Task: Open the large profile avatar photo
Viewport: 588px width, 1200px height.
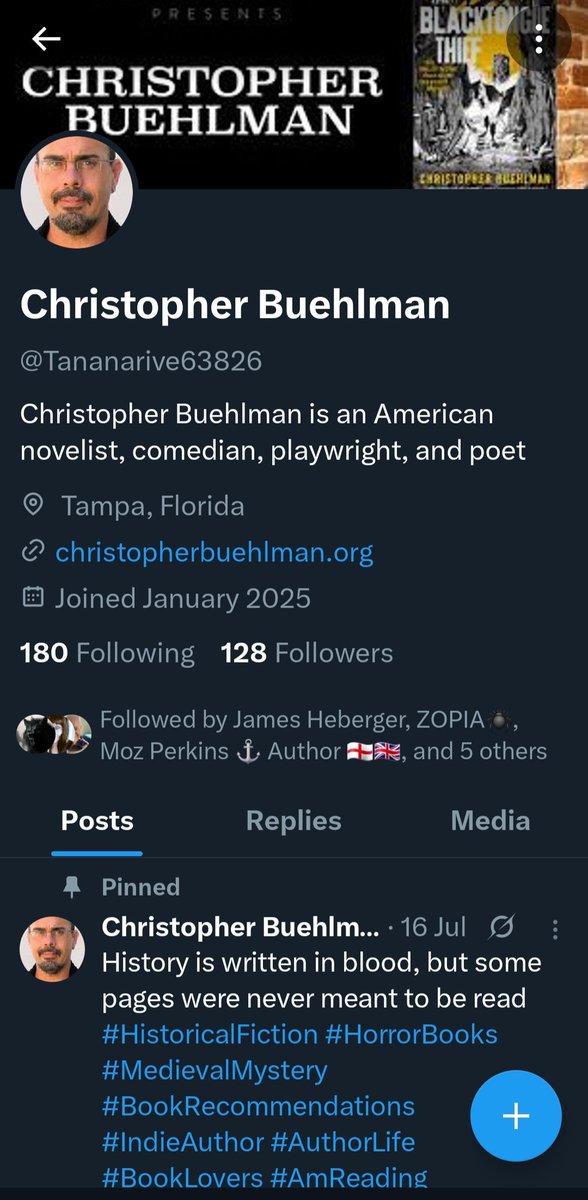Action: point(76,192)
